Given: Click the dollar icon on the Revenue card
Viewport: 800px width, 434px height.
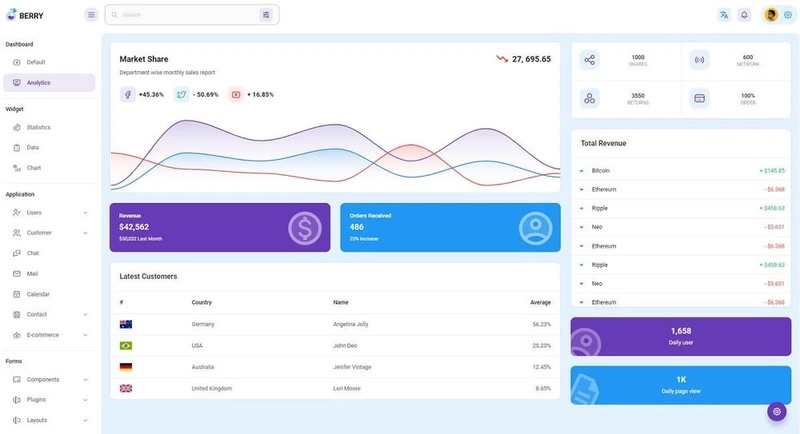Looking at the screenshot, I should coord(305,228).
